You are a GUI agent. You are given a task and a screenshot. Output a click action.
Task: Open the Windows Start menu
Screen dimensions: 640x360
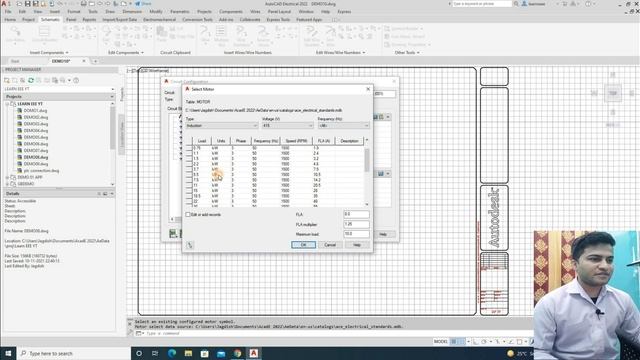click(8, 353)
